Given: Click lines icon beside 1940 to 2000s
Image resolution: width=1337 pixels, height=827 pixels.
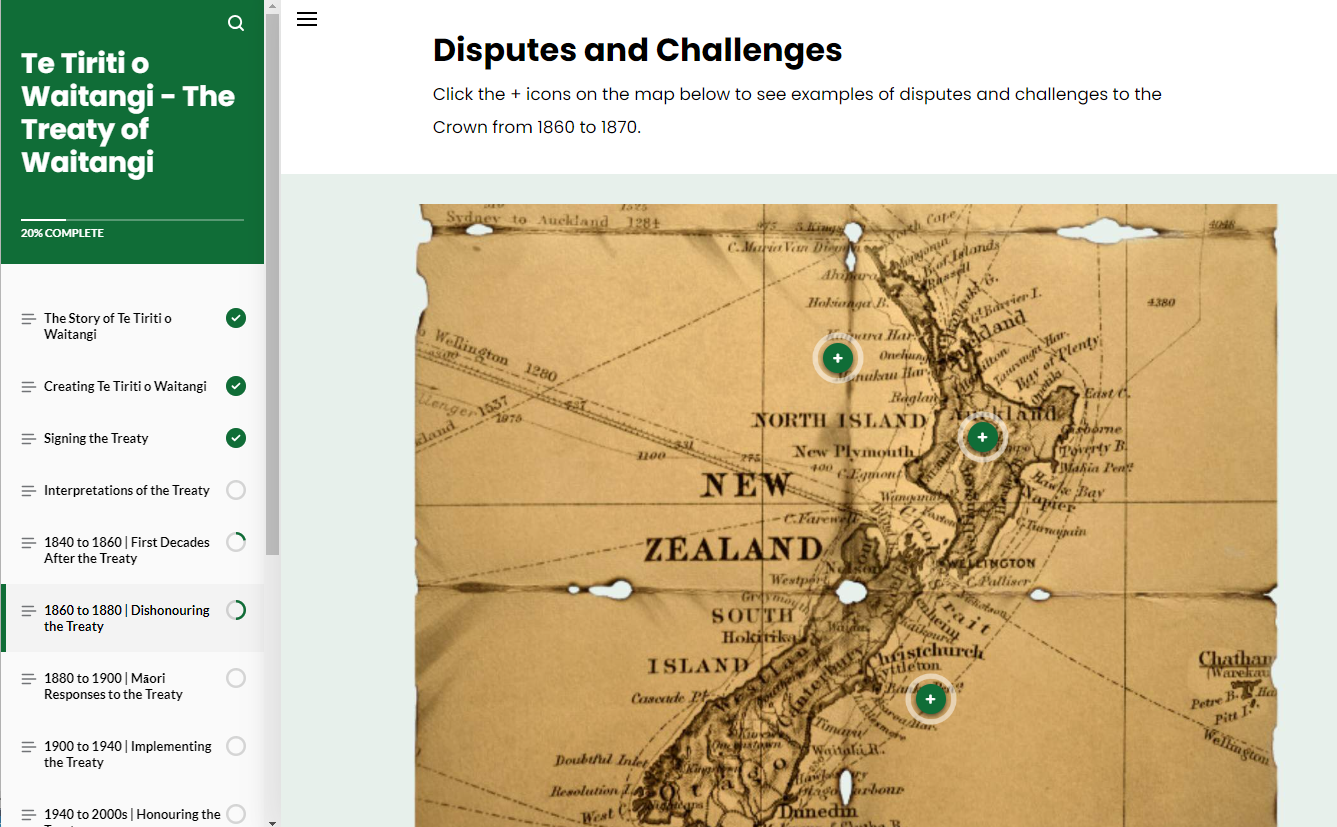Looking at the screenshot, I should pos(28,815).
